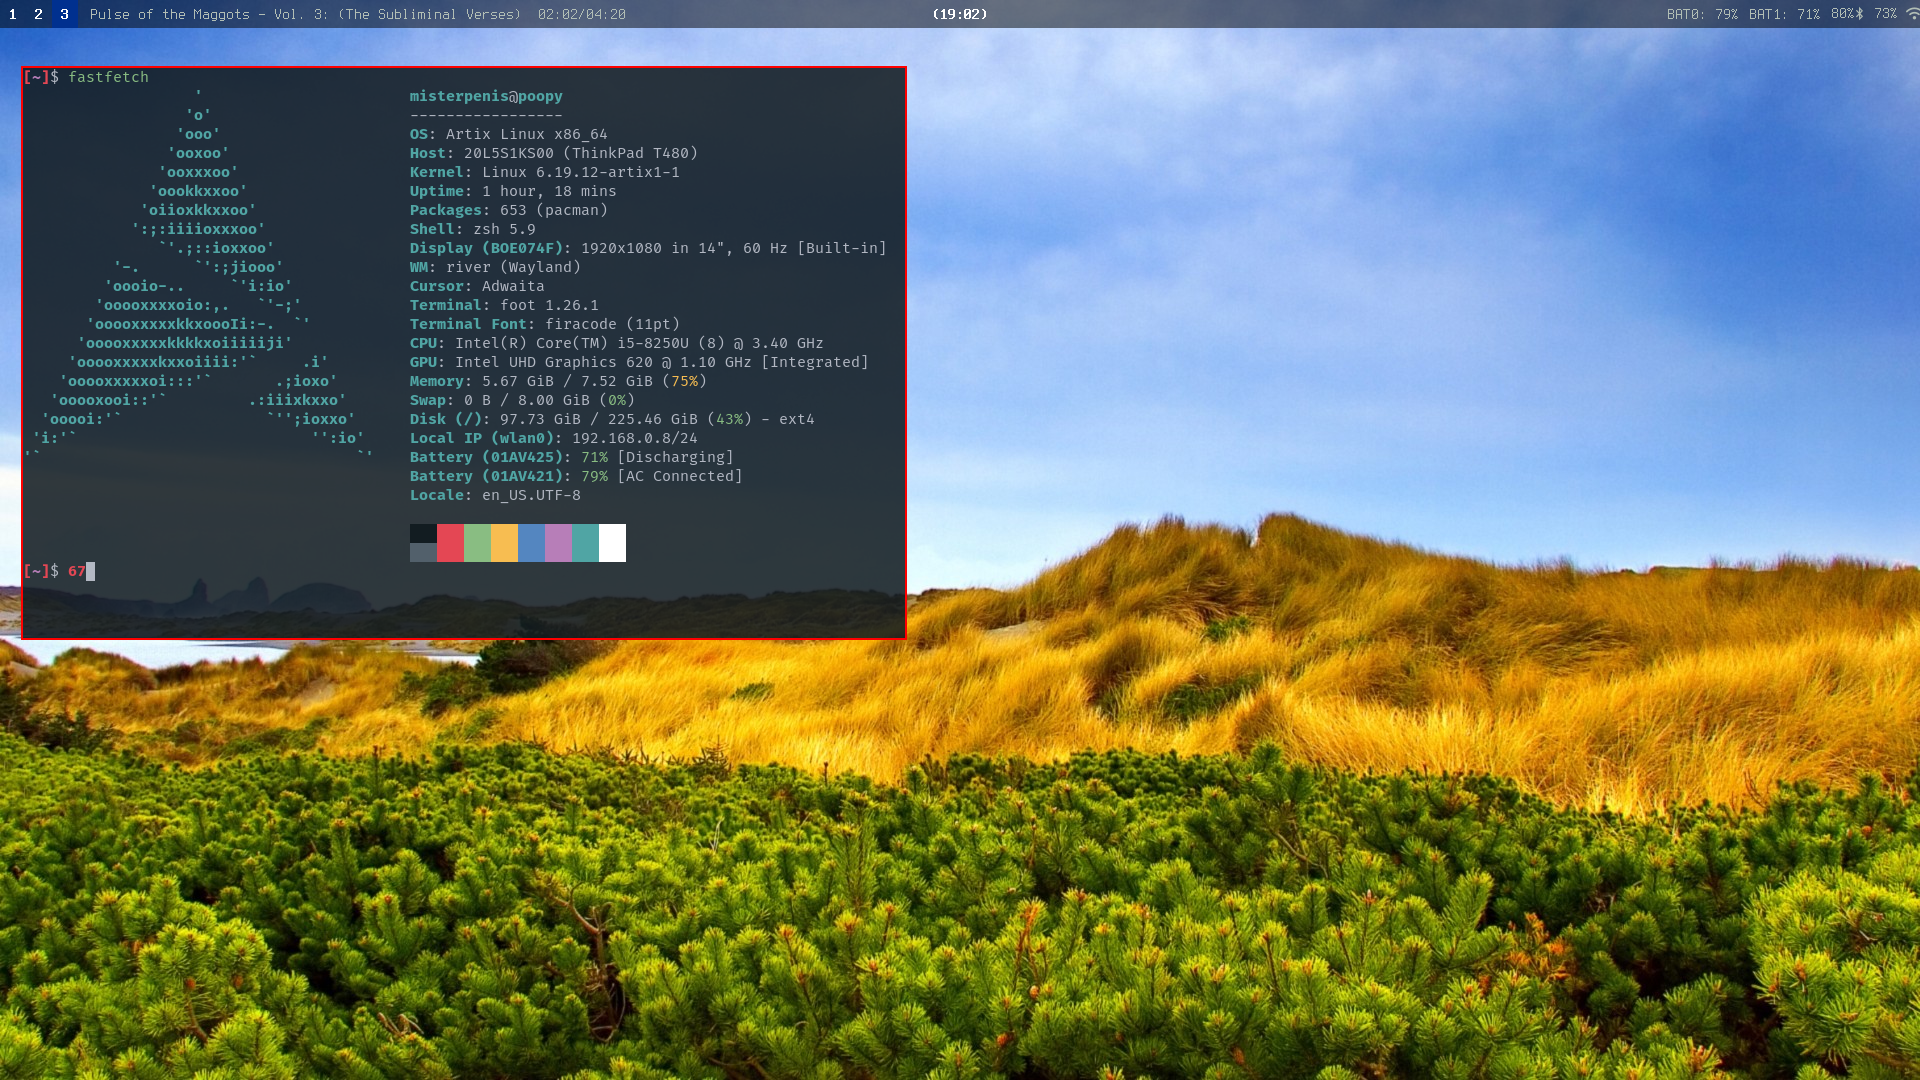Select the active workspace tag 3
Viewport: 1920px width, 1080px height.
click(x=64, y=14)
